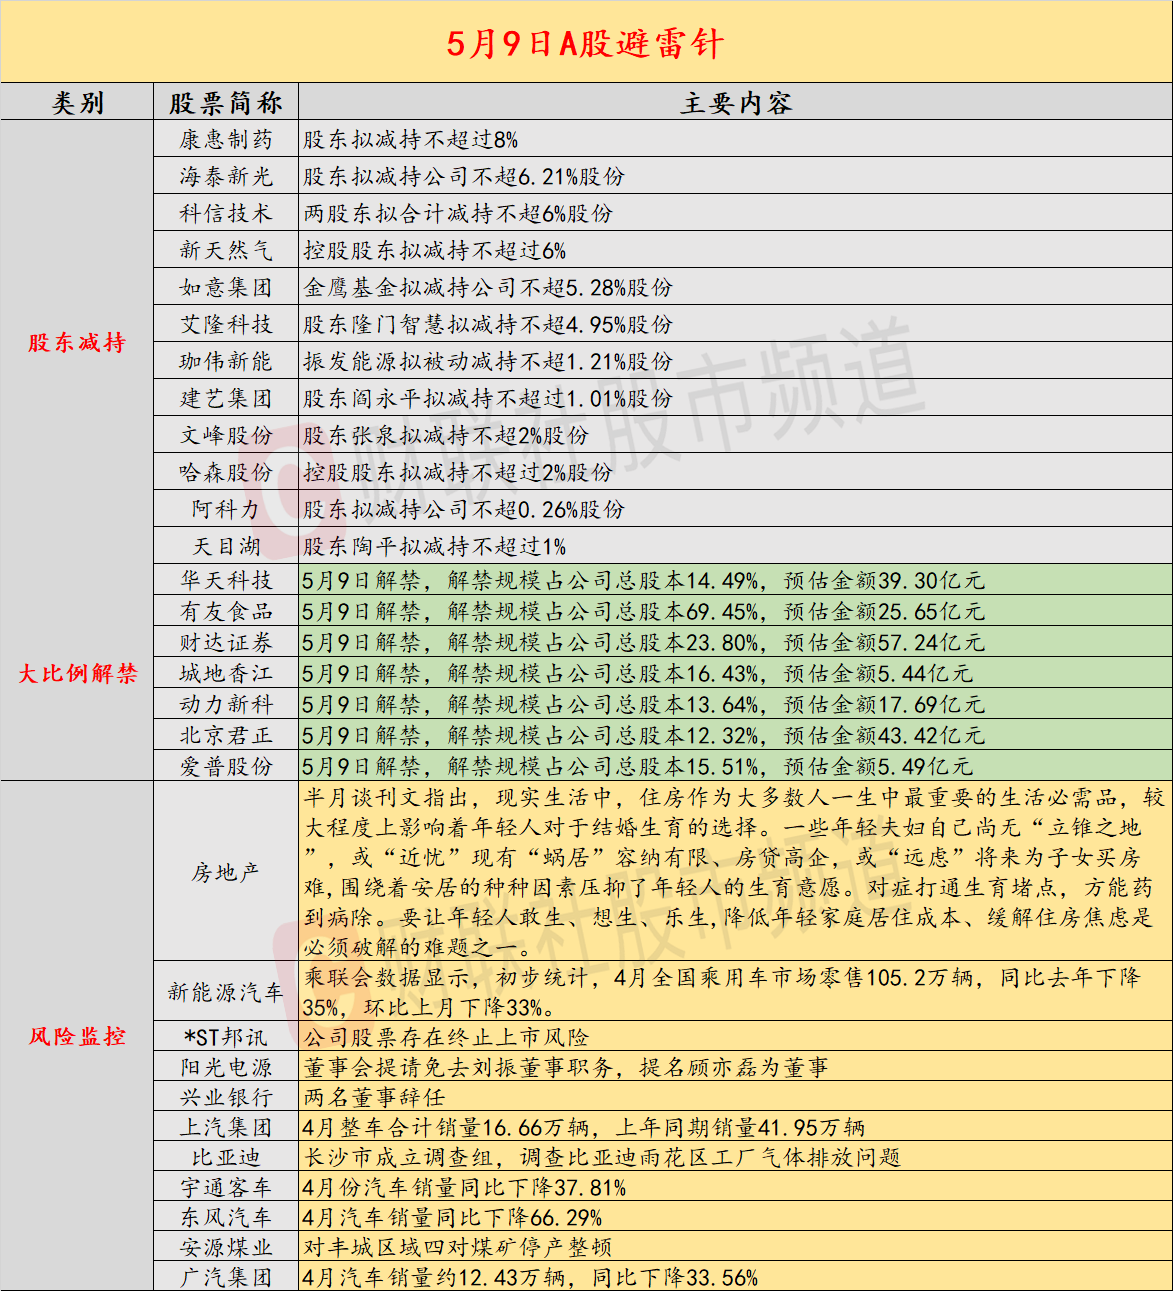Select the 类别 column header
The width and height of the screenshot is (1173, 1291).
[x=77, y=102]
